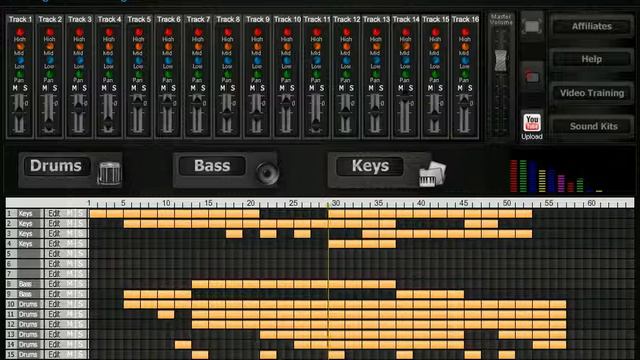Click the drum kit icon next to Drums

[x=109, y=173]
